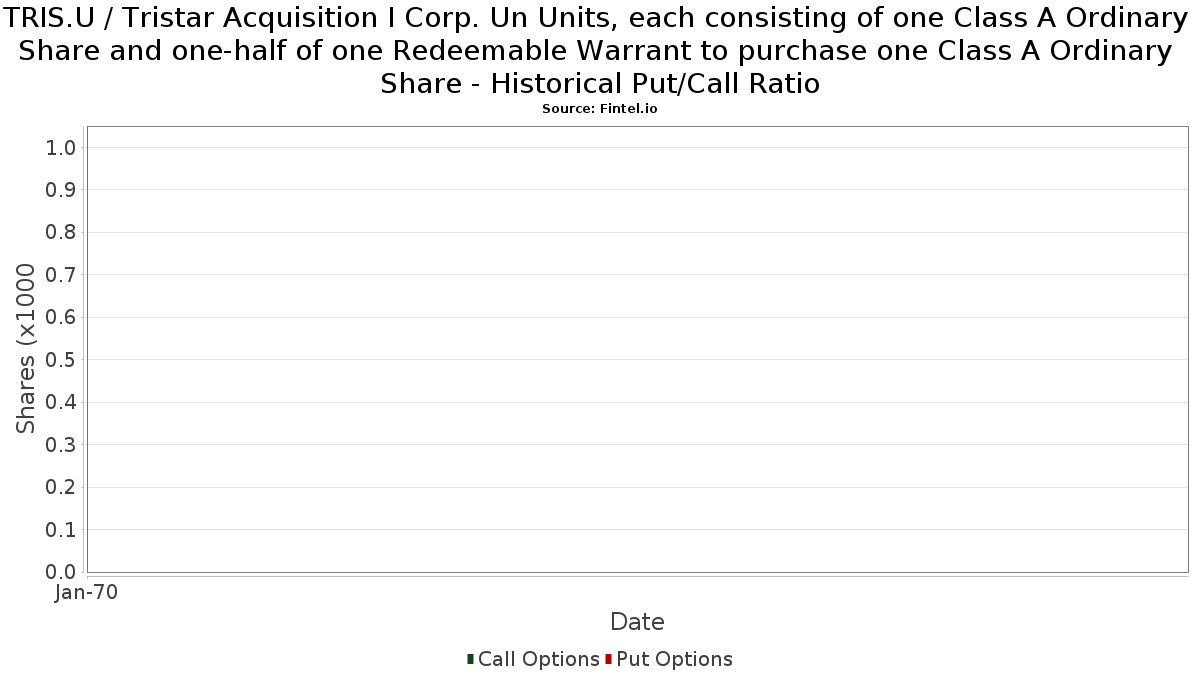Image resolution: width=1200 pixels, height=675 pixels.
Task: Click the Shares (x1000 axis title
Action: (27, 349)
